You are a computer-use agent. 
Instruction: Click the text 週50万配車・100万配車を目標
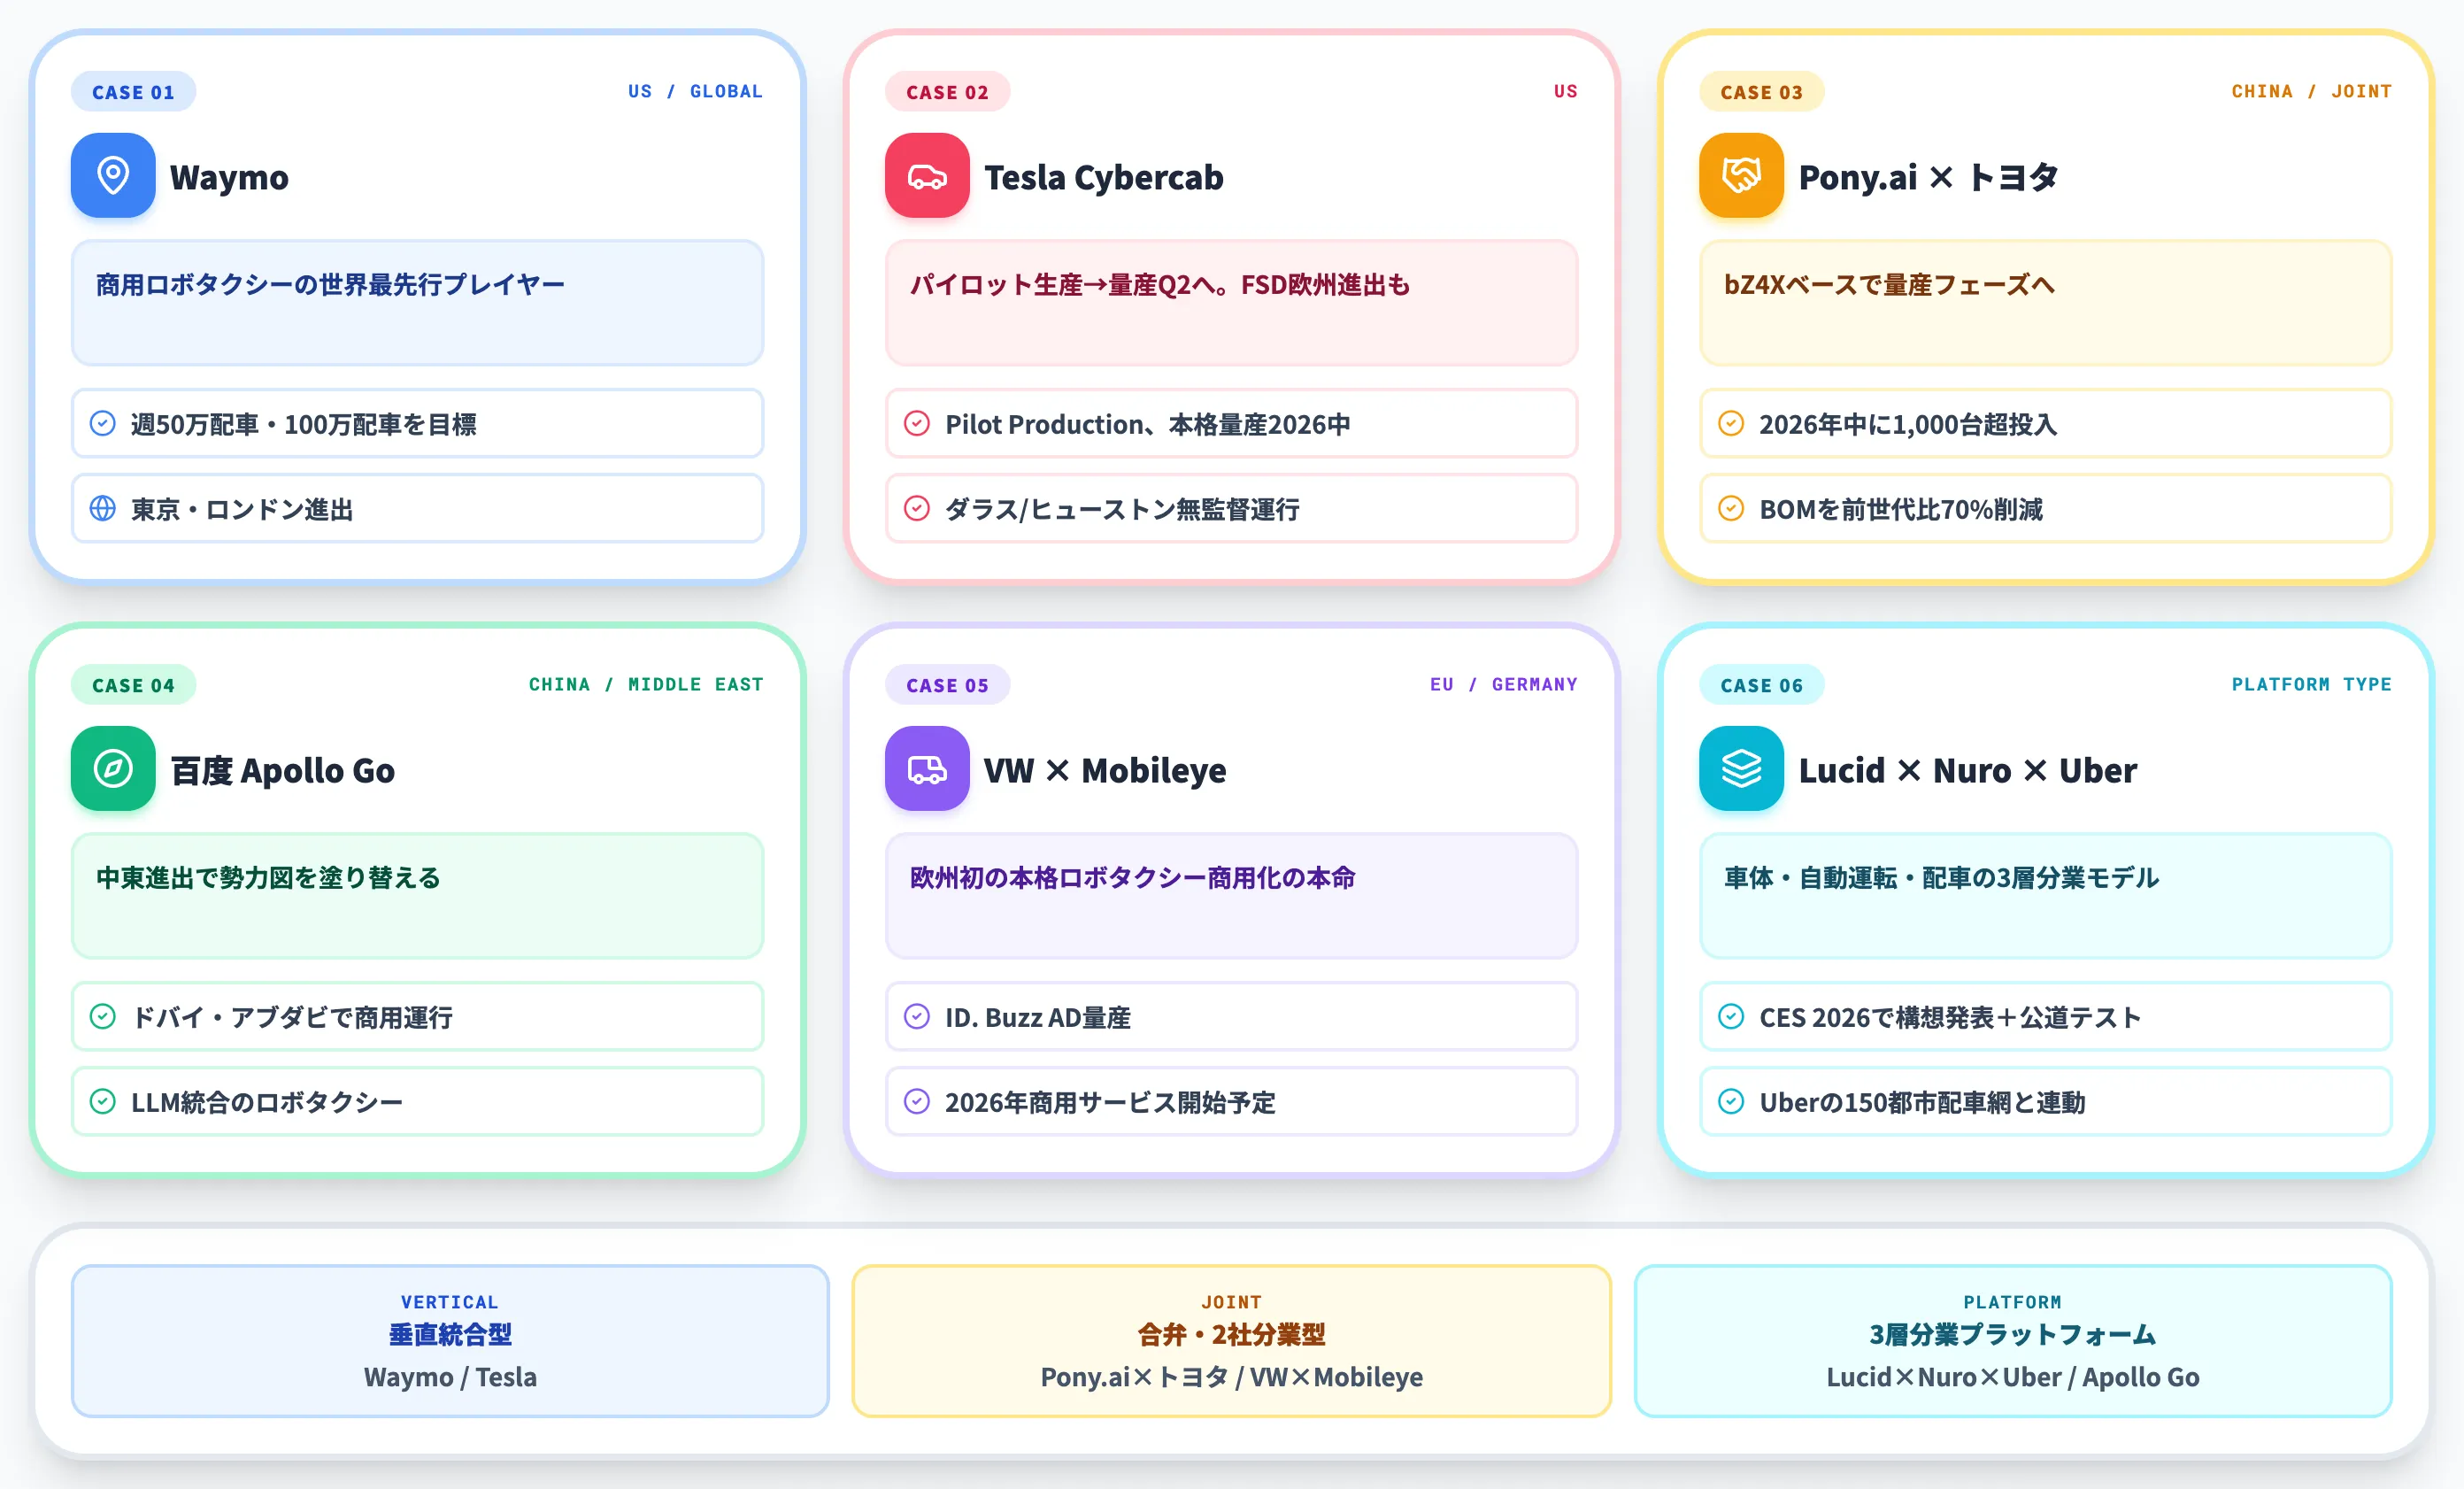click(303, 424)
